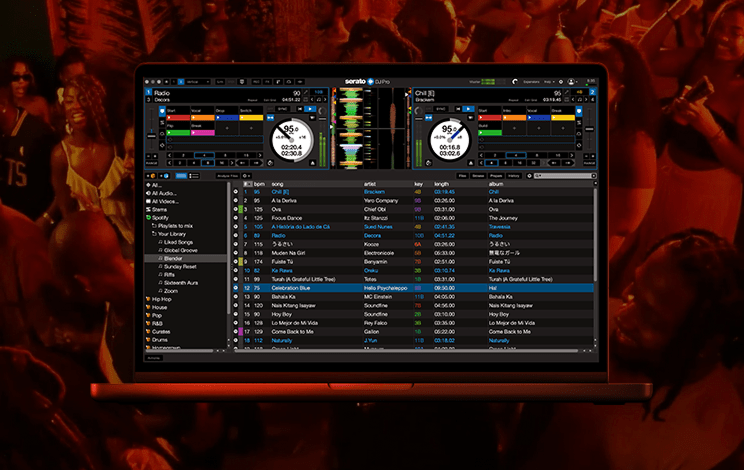Open the Liked Songs playlist
The width and height of the screenshot is (744, 470).
tap(178, 242)
